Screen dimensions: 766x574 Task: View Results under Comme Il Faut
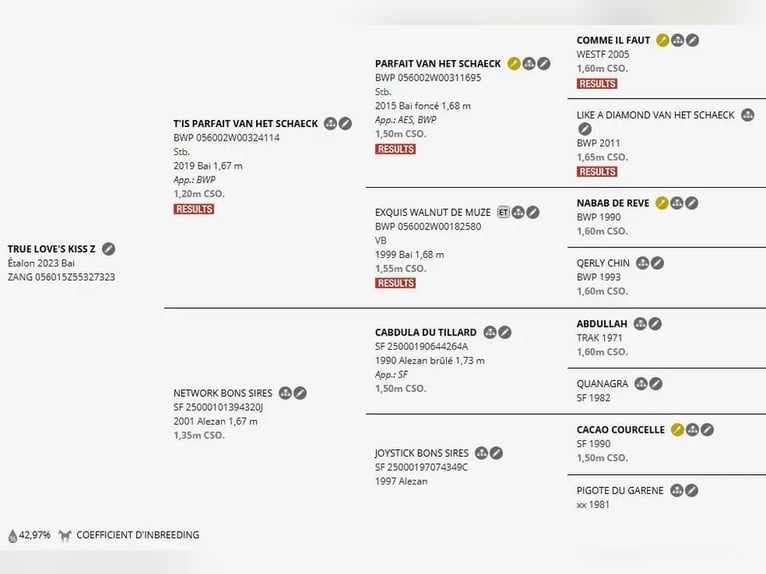pos(597,84)
